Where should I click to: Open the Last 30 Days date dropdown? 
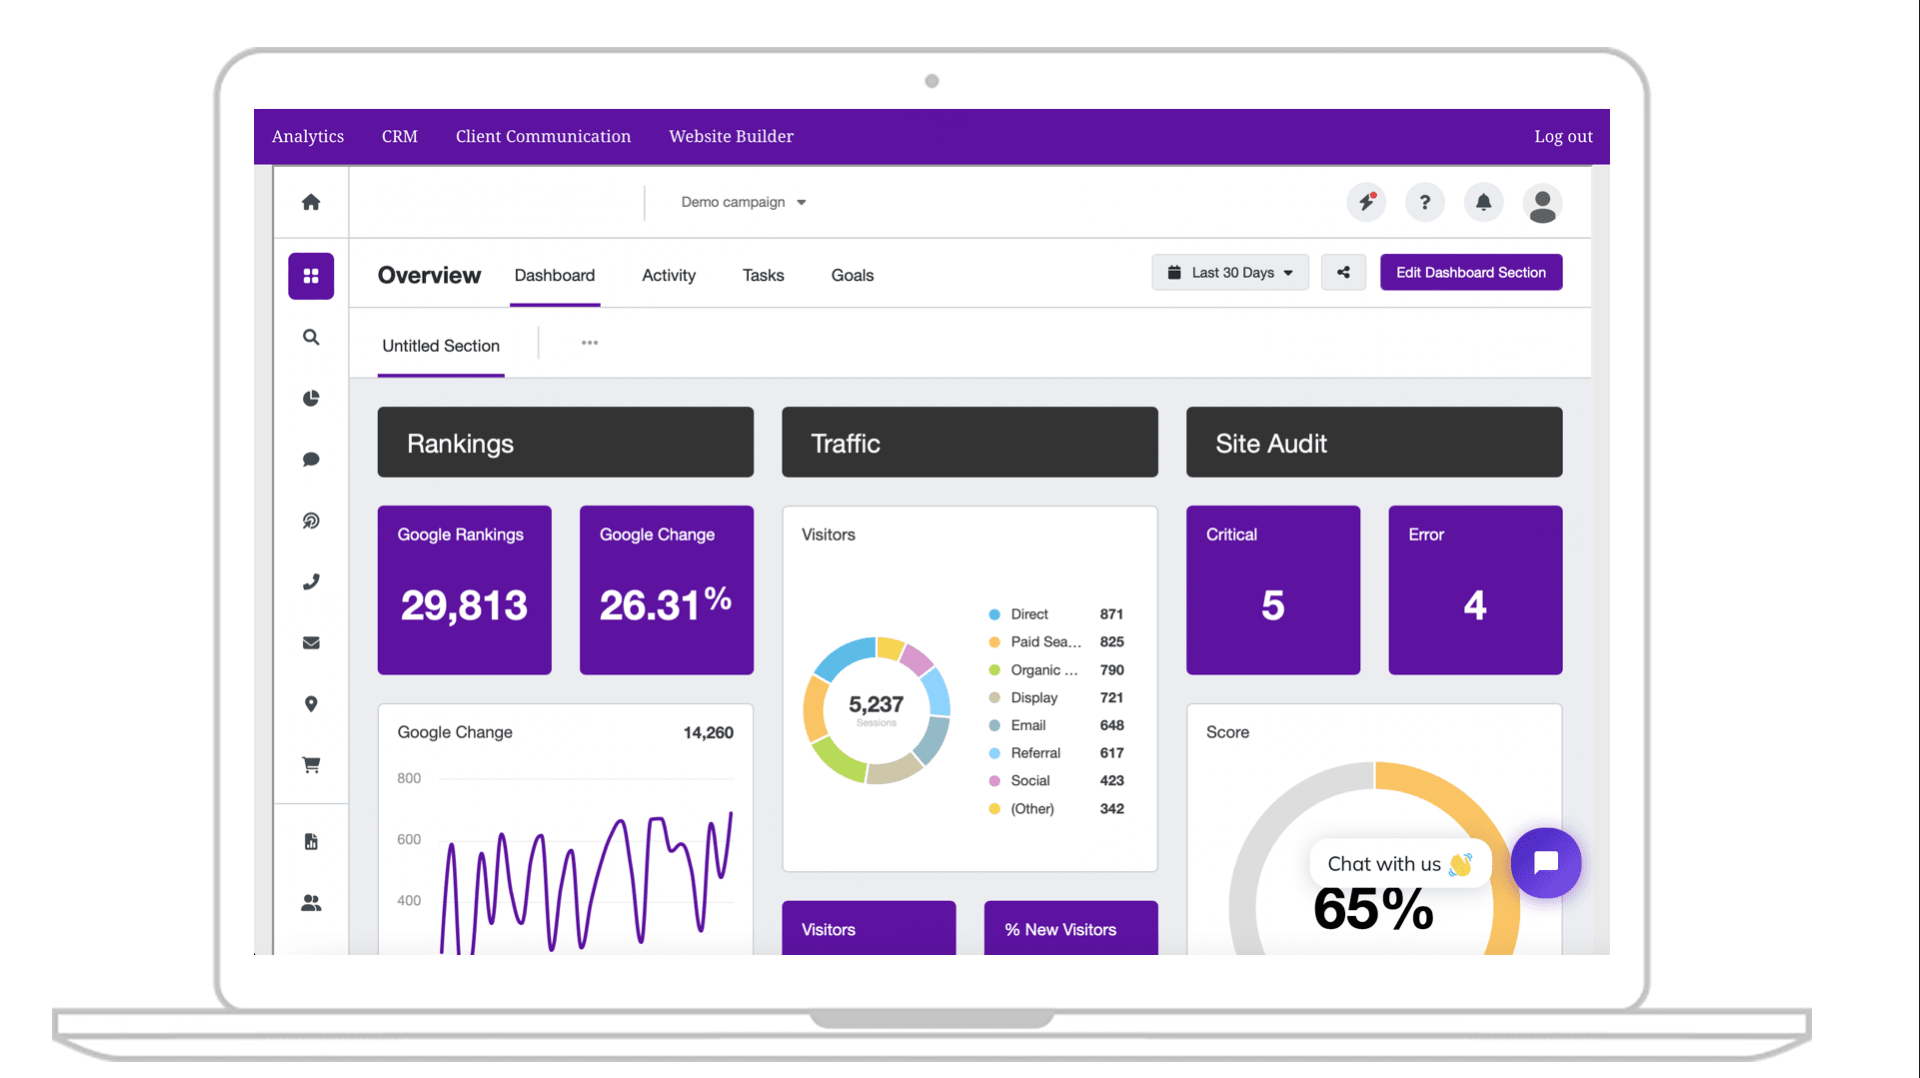tap(1230, 272)
